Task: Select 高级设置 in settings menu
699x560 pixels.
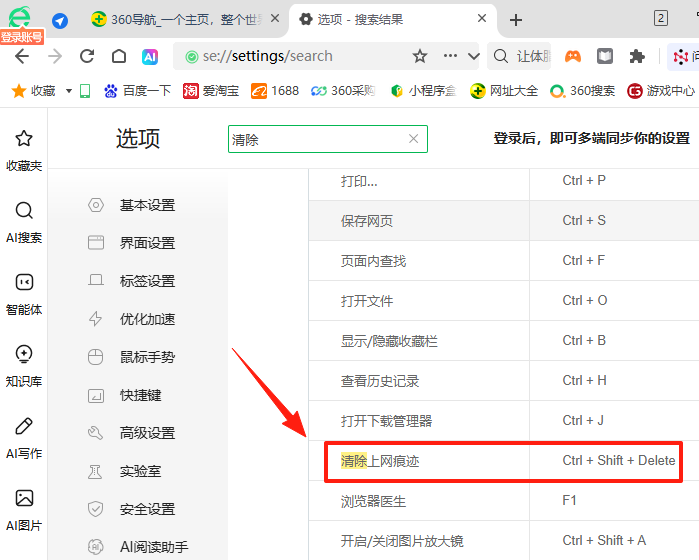Action: pyautogui.click(x=132, y=433)
